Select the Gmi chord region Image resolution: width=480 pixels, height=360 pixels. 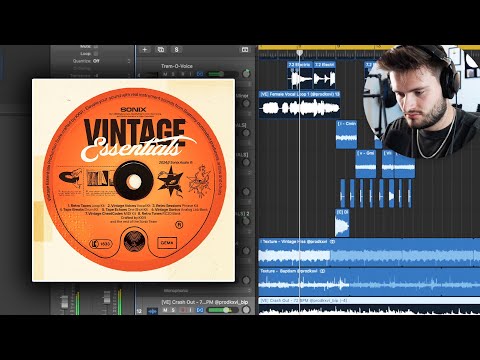pyautogui.click(x=366, y=164)
